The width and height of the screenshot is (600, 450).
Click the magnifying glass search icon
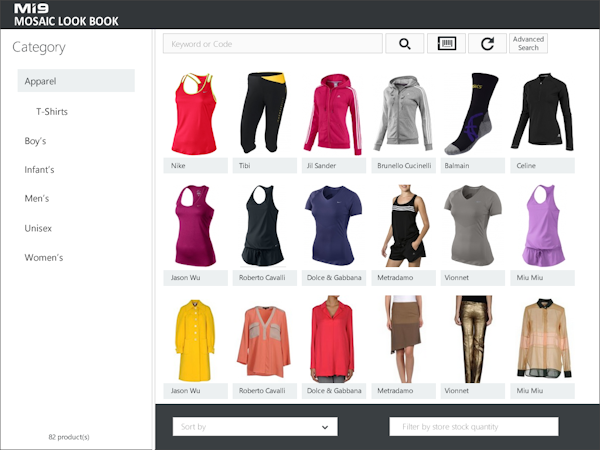pos(405,43)
